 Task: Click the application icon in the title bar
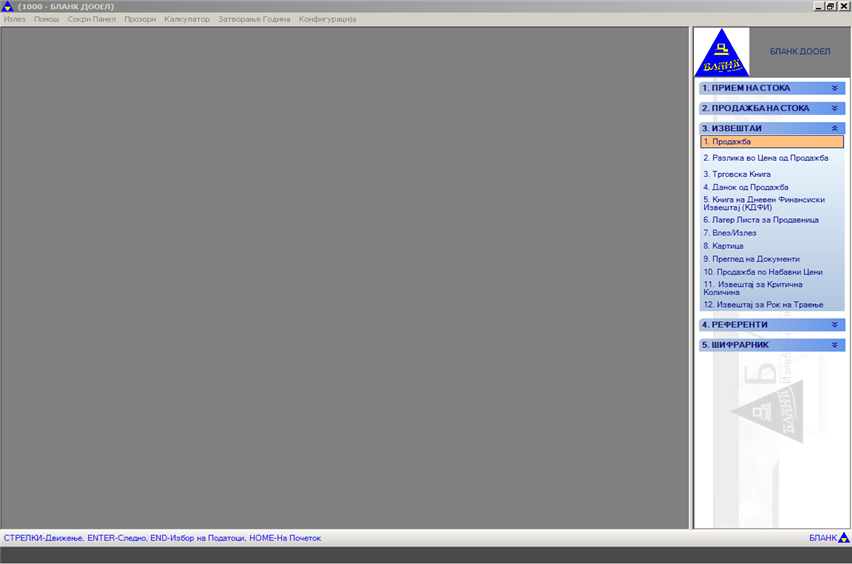(x=8, y=6)
